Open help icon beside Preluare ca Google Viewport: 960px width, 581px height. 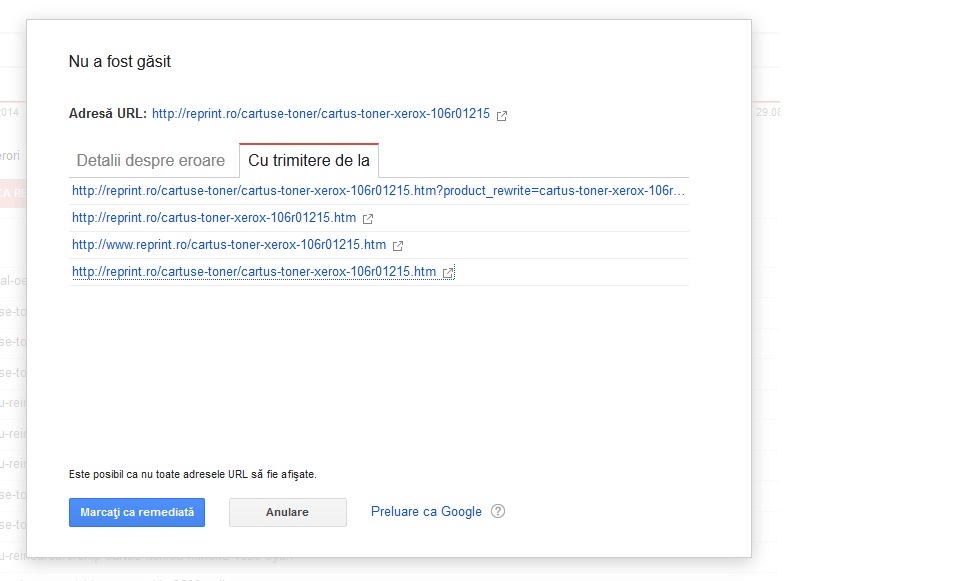coord(498,512)
